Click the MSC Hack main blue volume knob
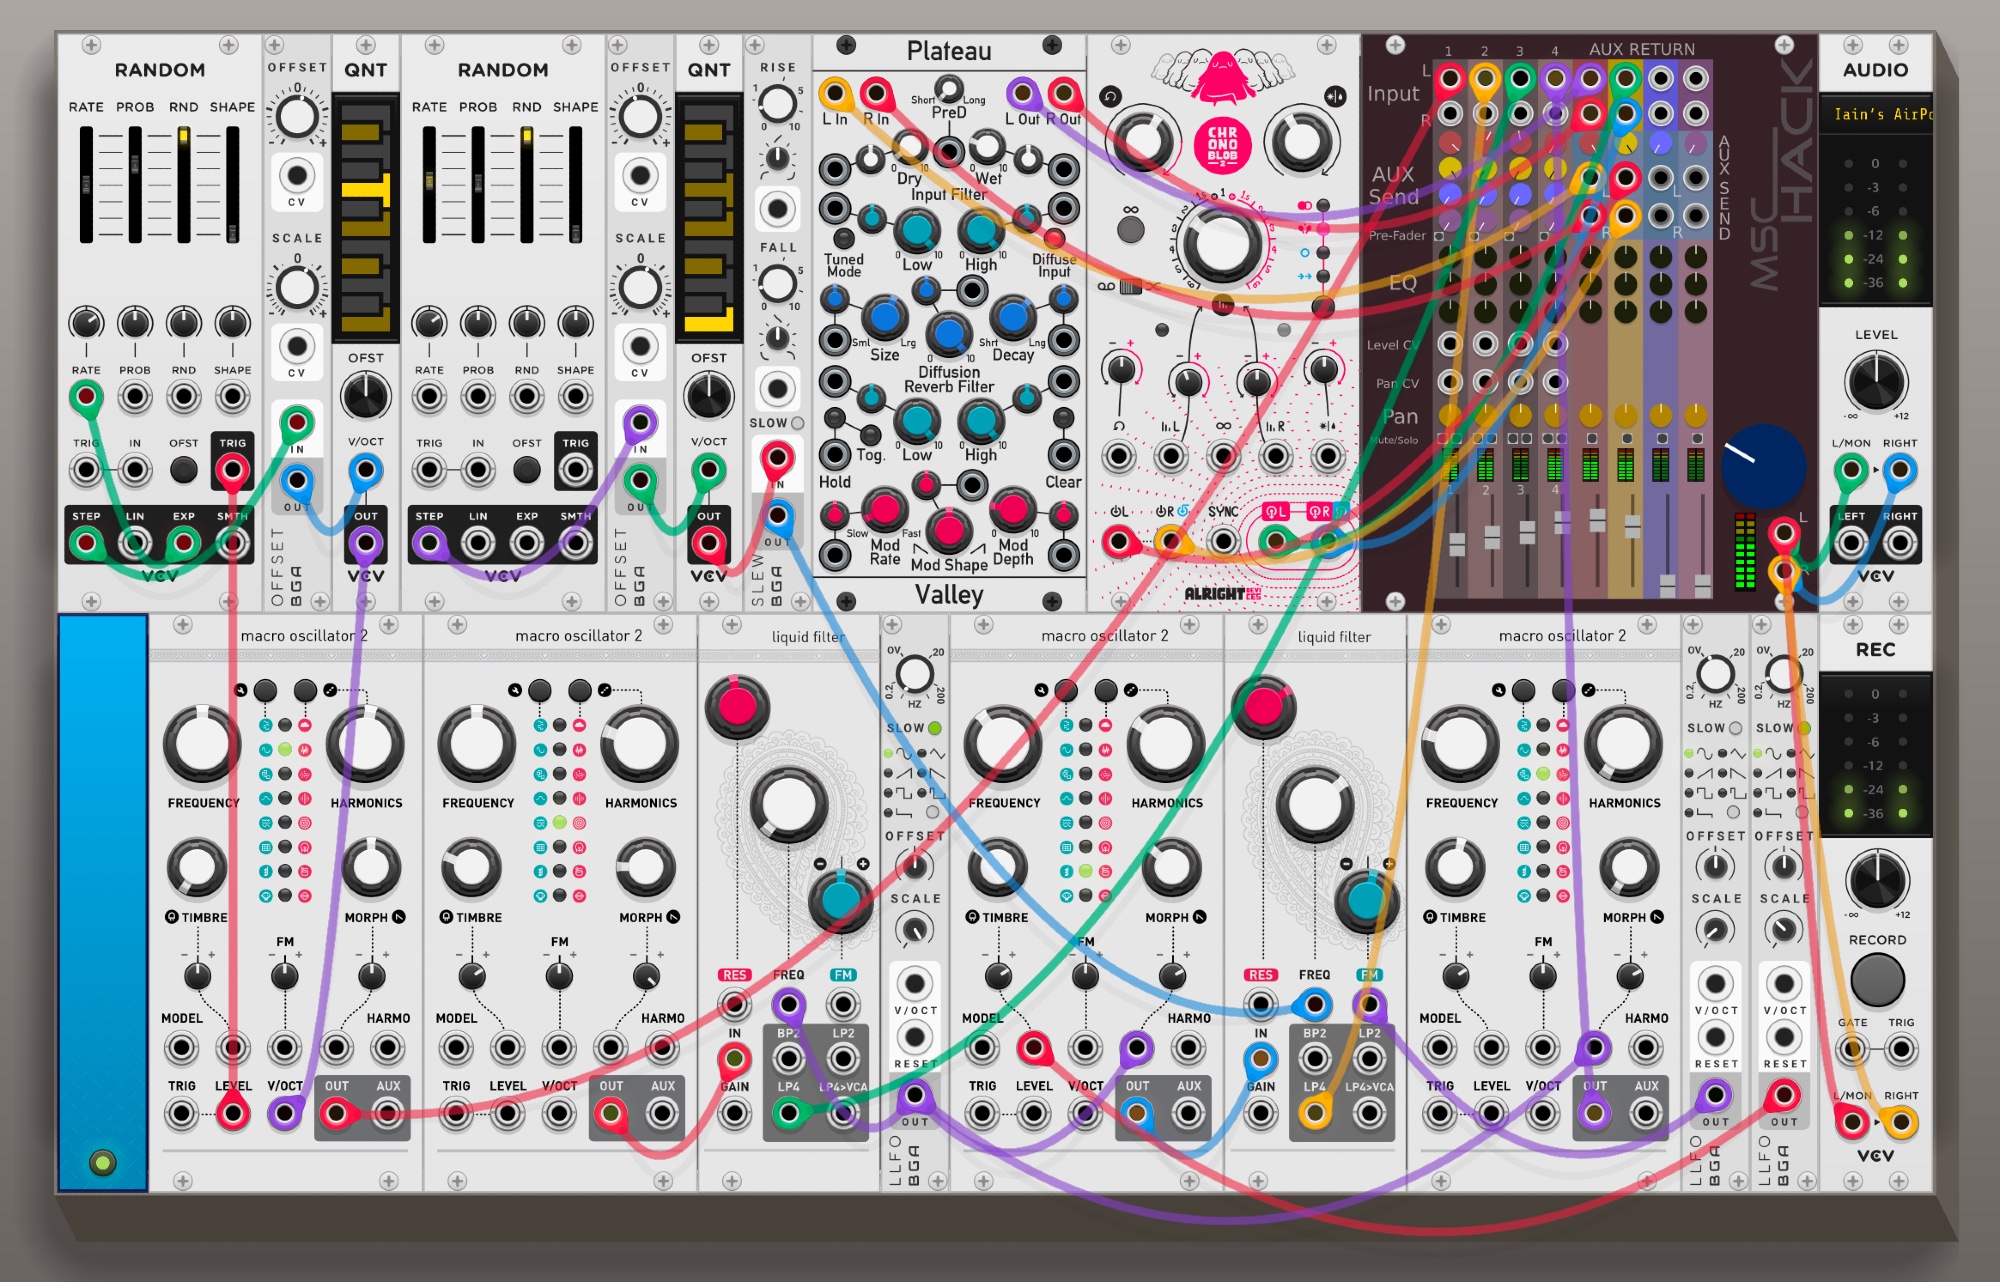 click(1763, 466)
